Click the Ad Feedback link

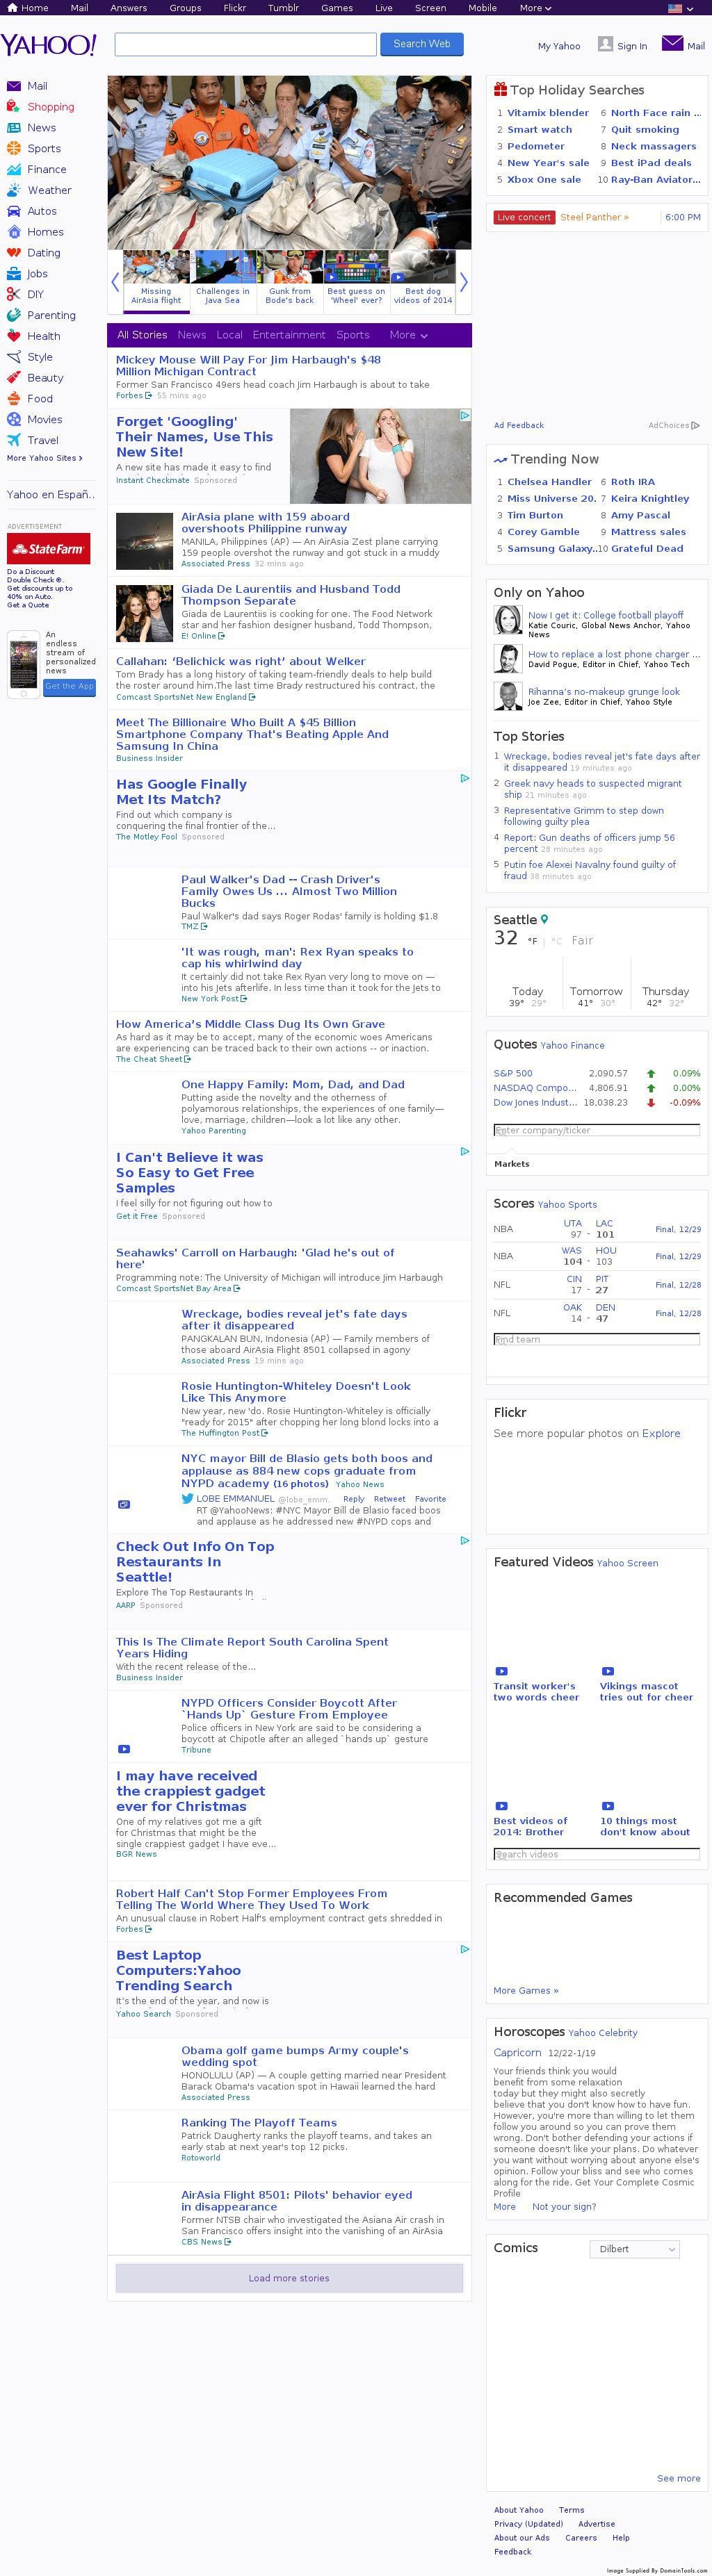[518, 425]
